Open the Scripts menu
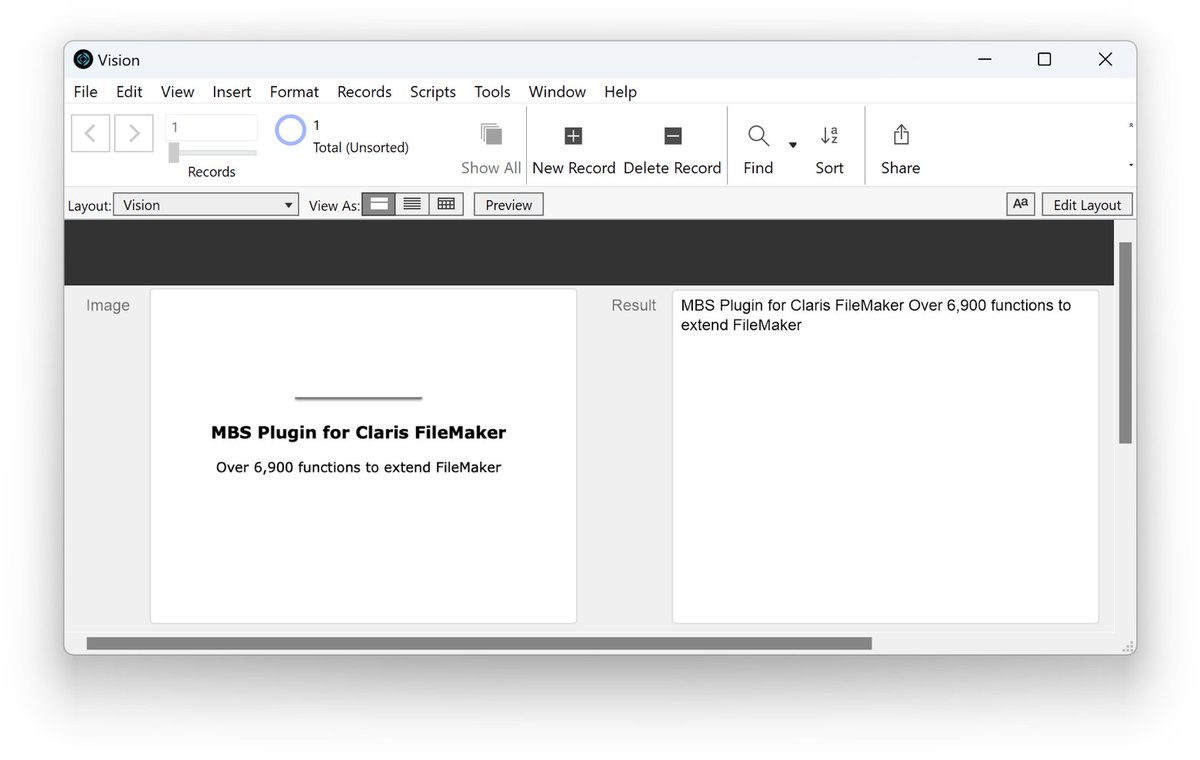The width and height of the screenshot is (1200, 760). pos(433,92)
